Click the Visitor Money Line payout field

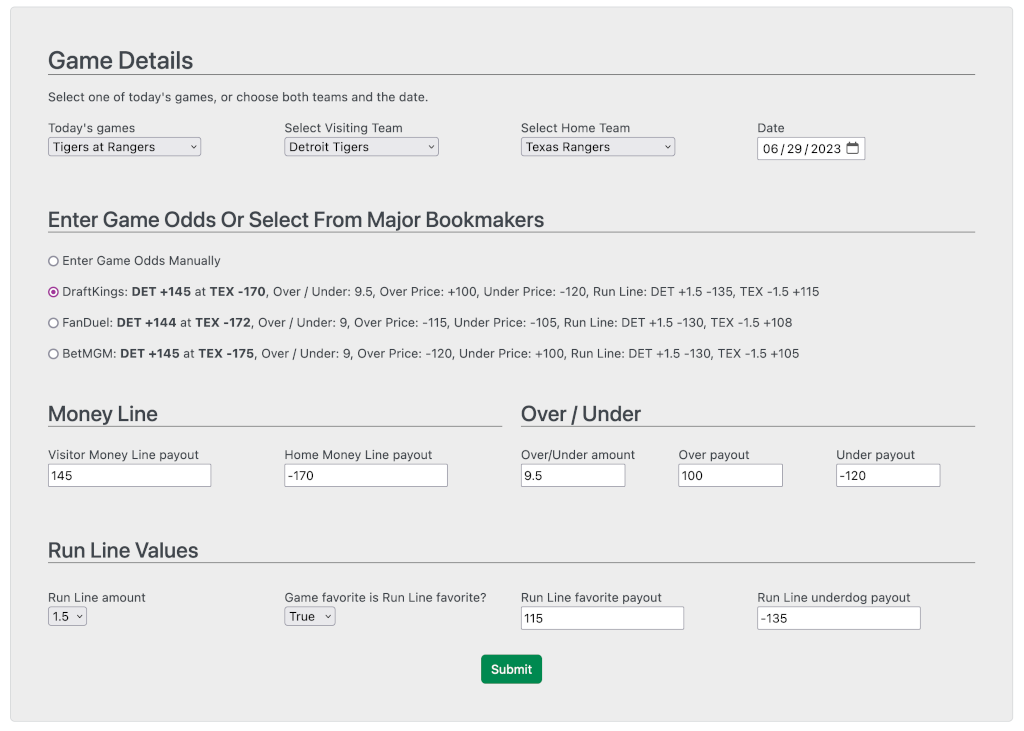[129, 474]
